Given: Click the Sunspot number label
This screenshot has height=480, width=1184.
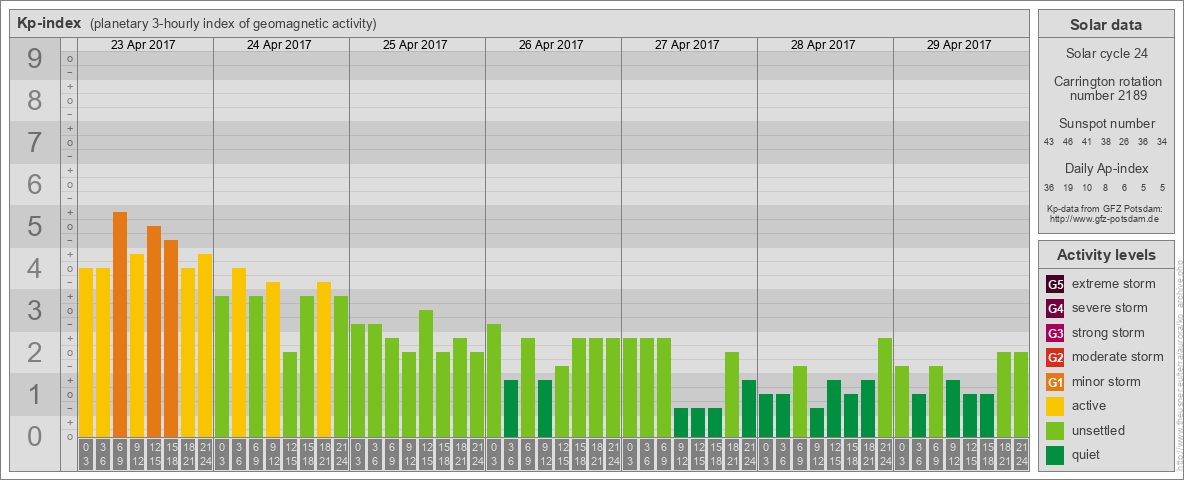Looking at the screenshot, I should (1107, 124).
